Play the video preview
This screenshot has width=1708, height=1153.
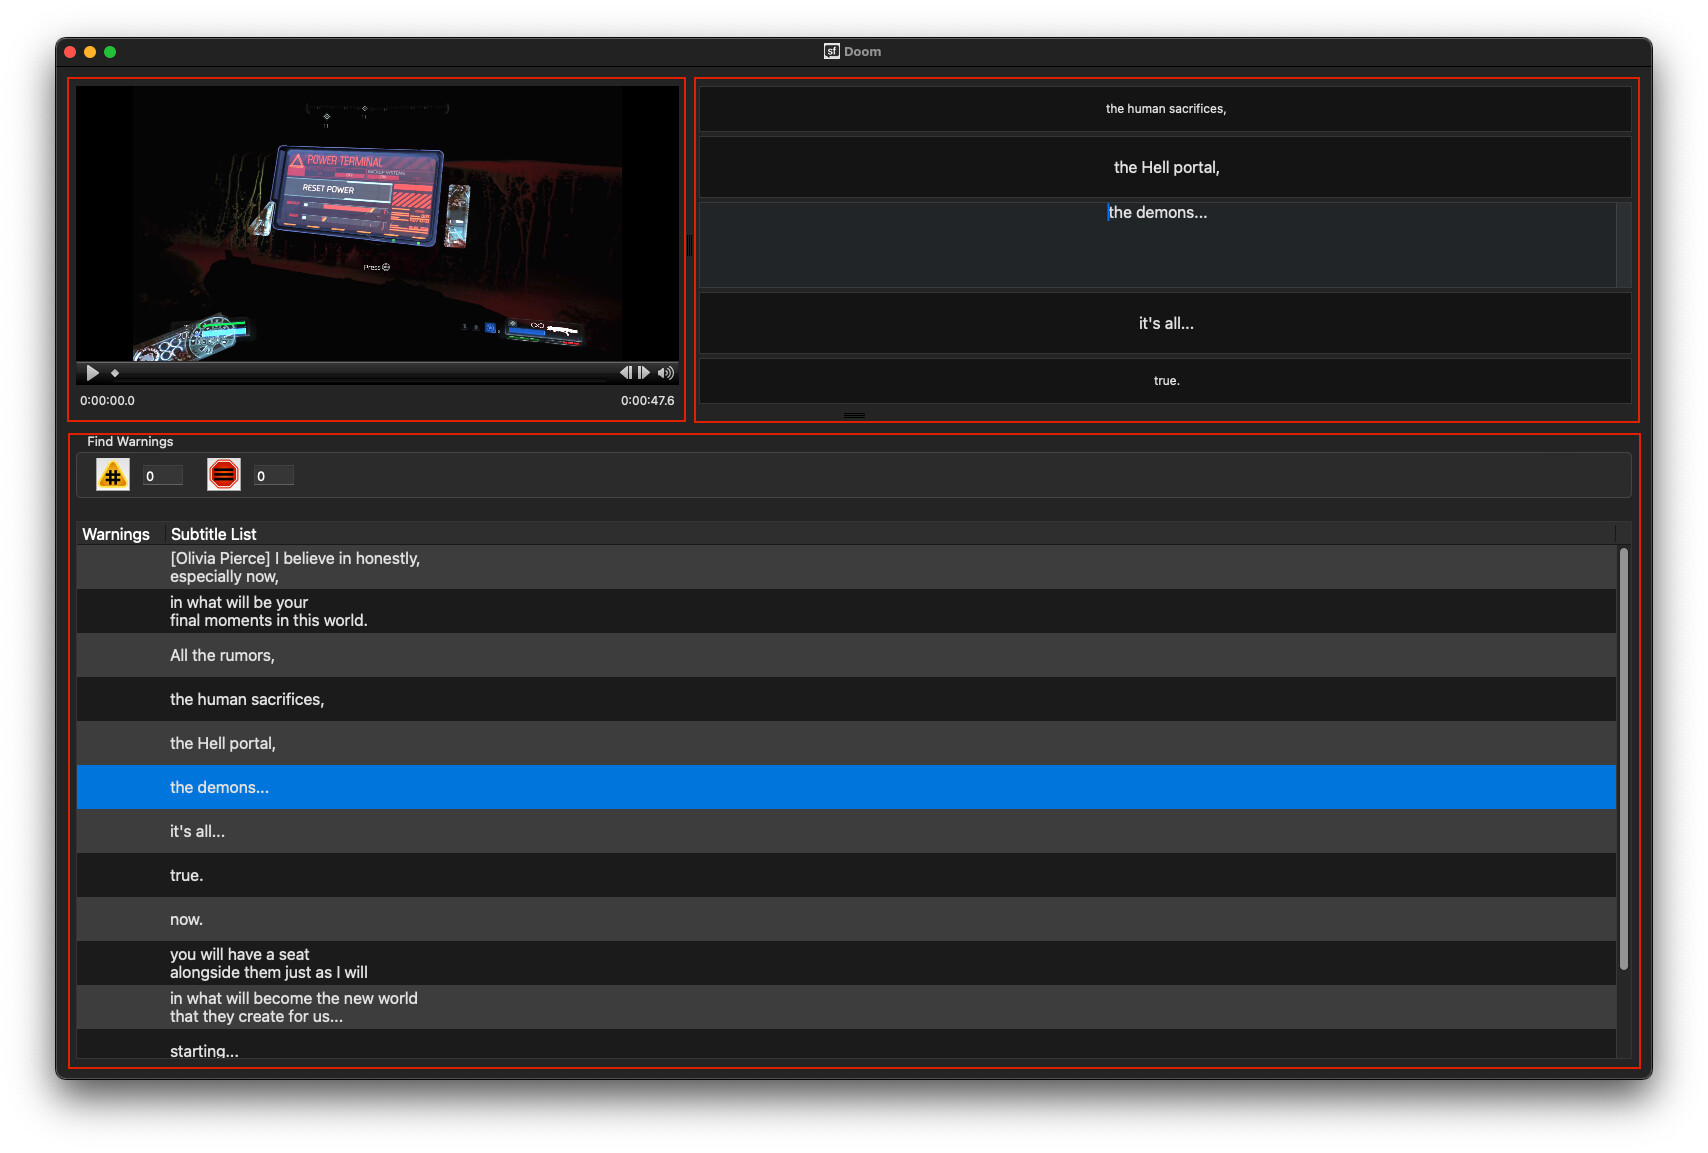point(92,373)
